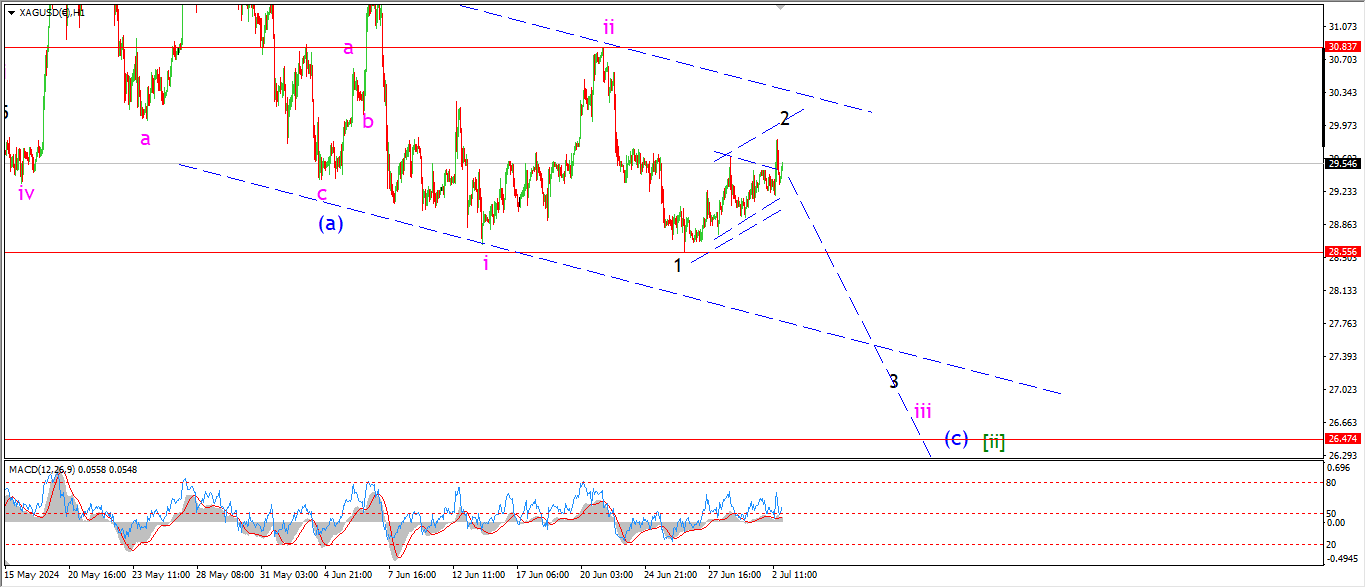
Task: Click the green [ii] wave label
Action: (993, 440)
